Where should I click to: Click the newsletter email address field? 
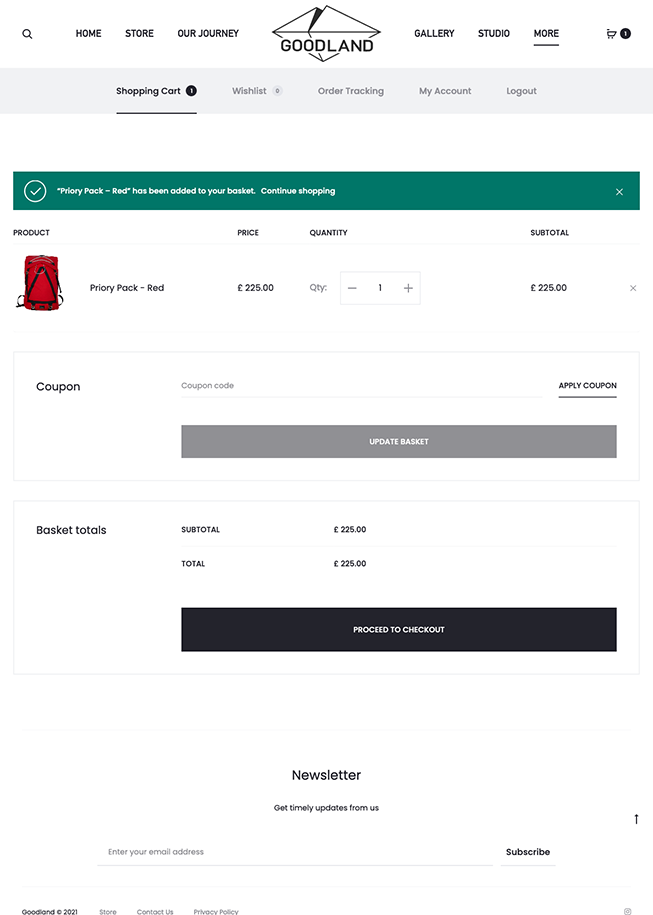[x=295, y=852]
